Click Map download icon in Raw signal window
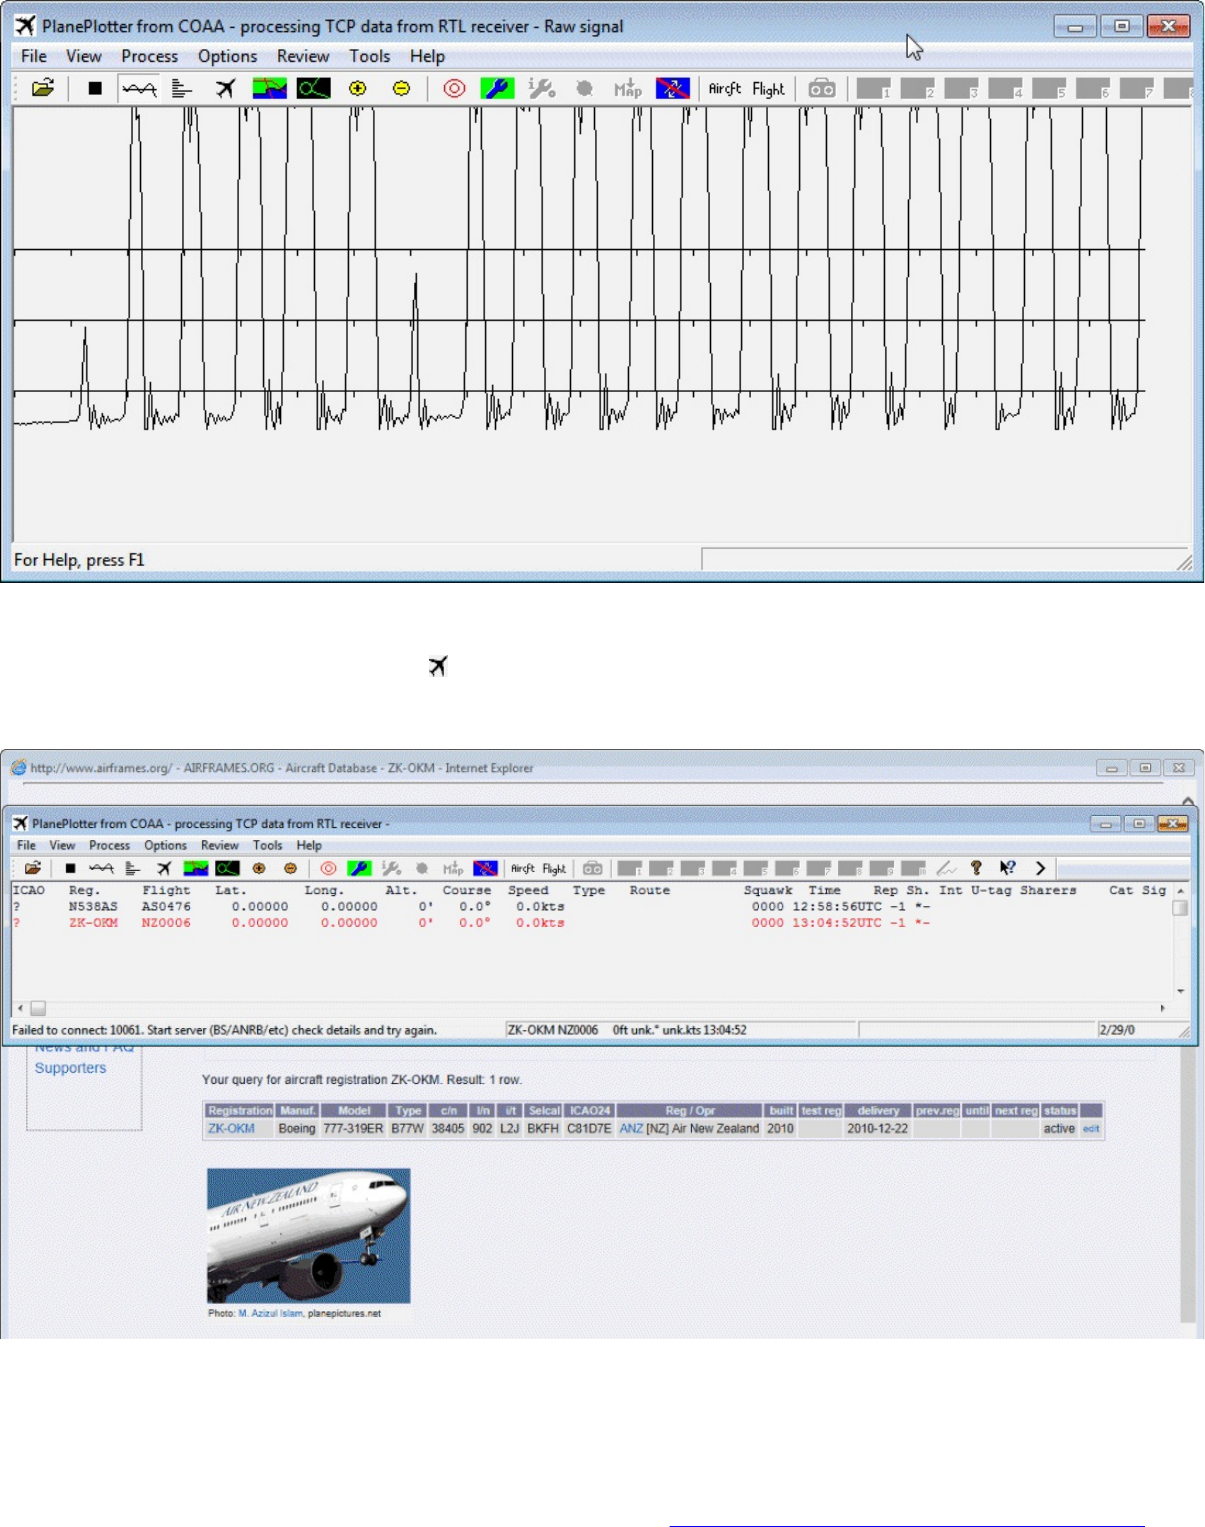This screenshot has height=1527, width=1205. click(628, 88)
